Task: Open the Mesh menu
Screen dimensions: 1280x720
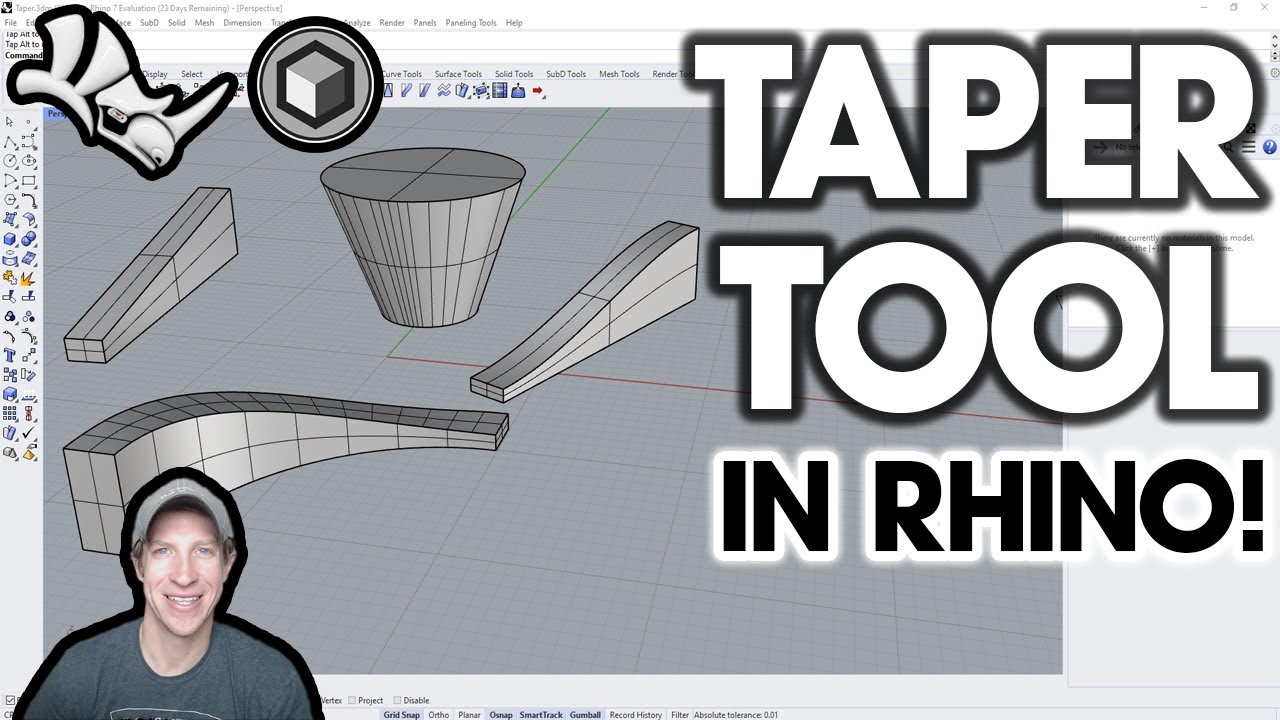Action: (204, 22)
